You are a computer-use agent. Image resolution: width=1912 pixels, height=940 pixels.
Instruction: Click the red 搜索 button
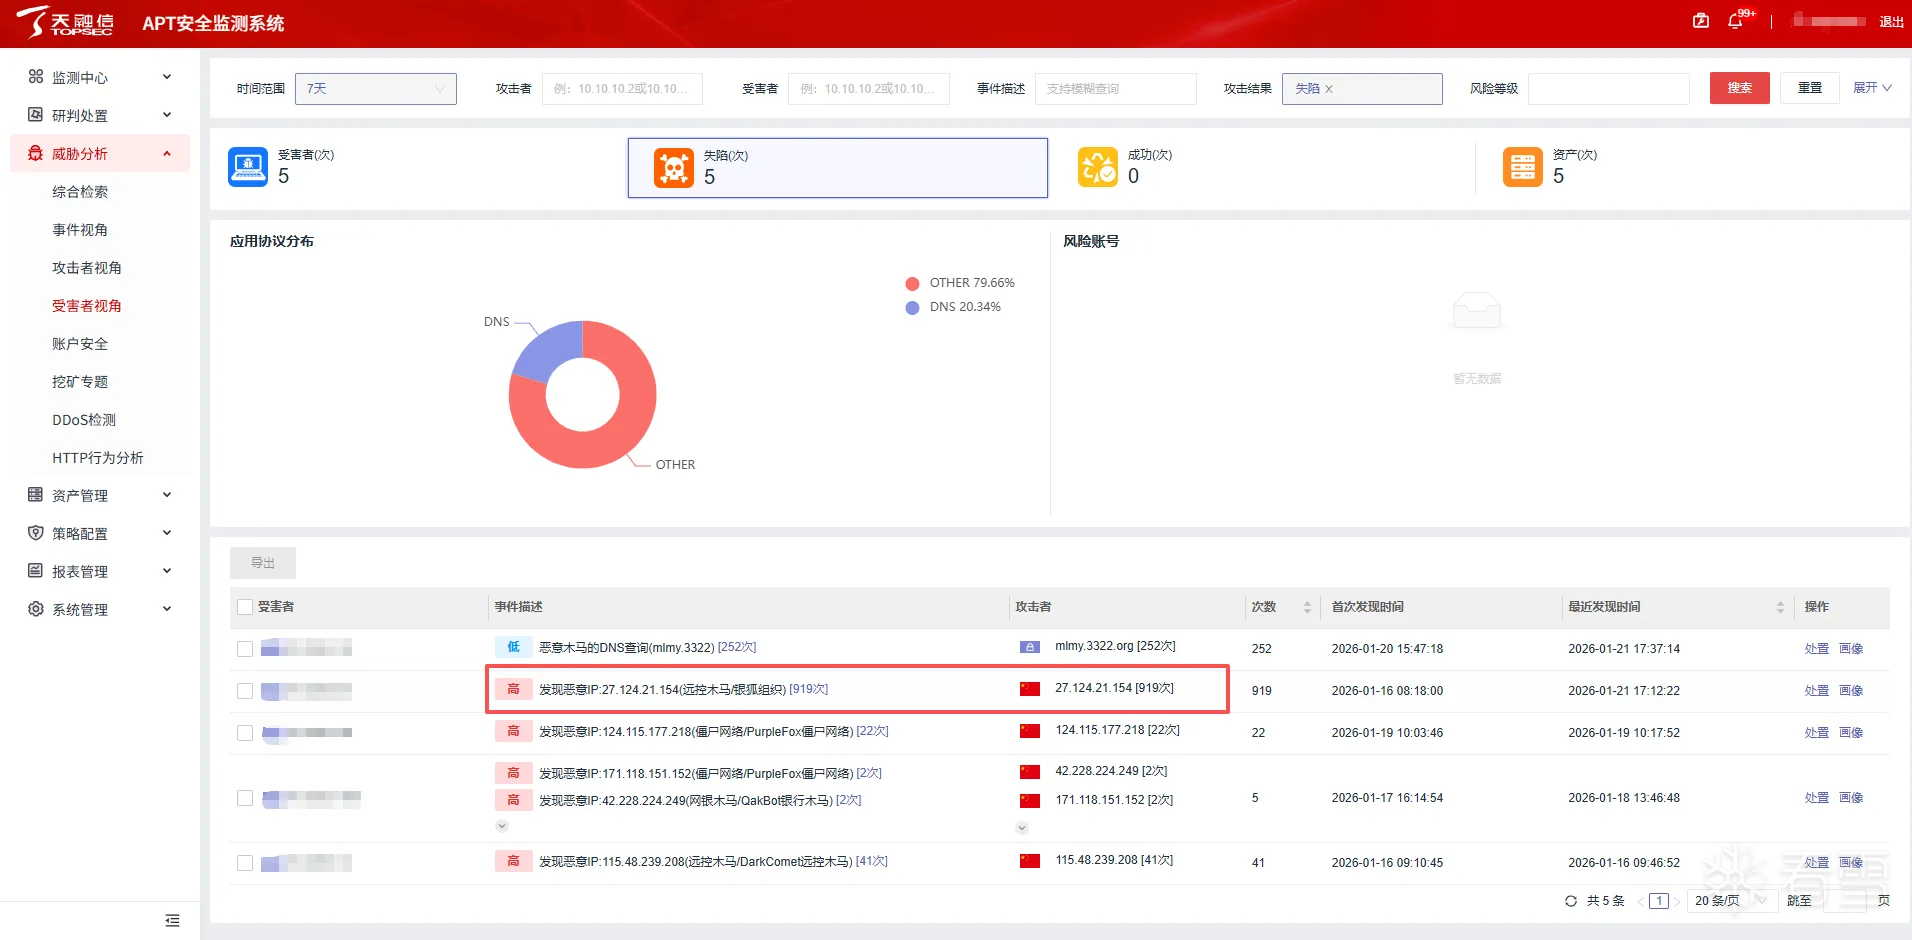pos(1740,88)
